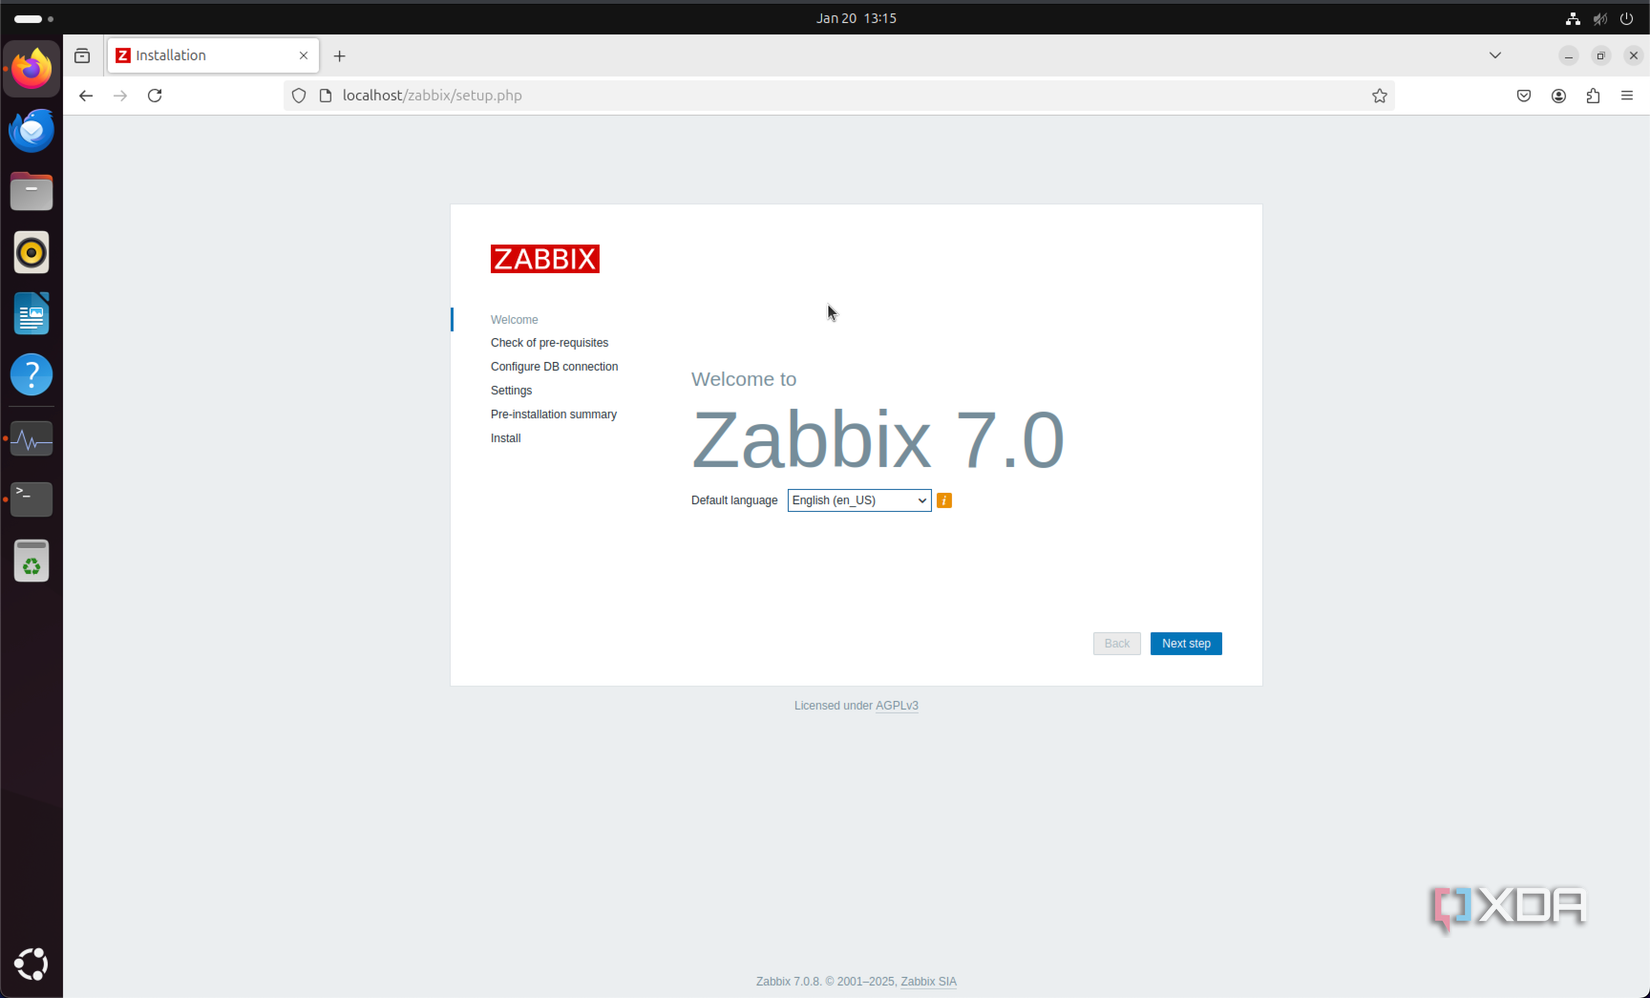Reload the setup page
This screenshot has height=998, width=1650.
coord(154,95)
